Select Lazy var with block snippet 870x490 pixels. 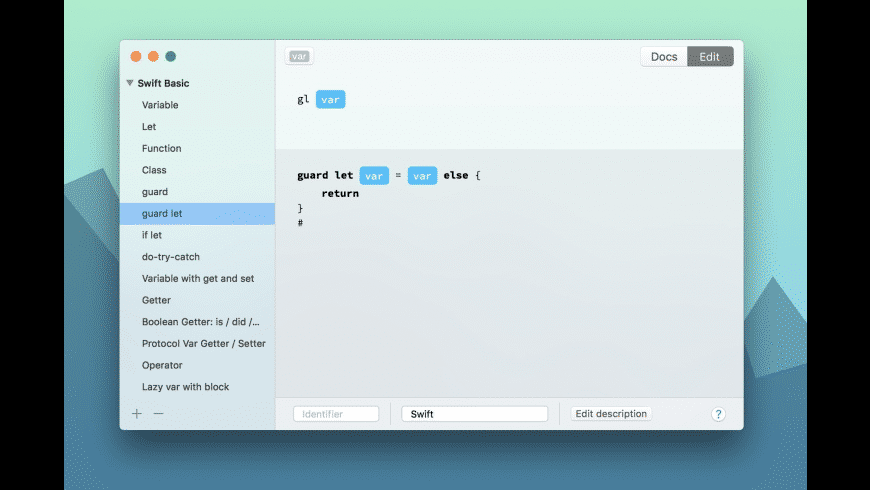pos(198,387)
